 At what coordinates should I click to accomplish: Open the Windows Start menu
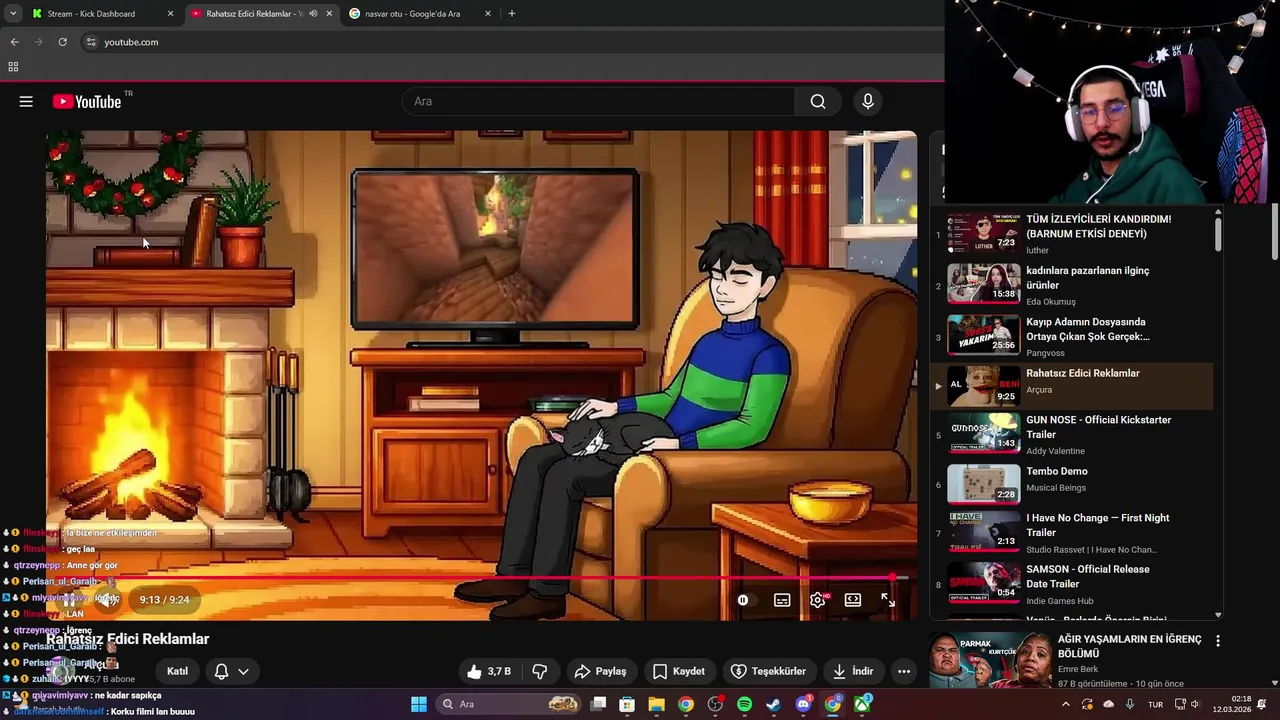point(419,704)
